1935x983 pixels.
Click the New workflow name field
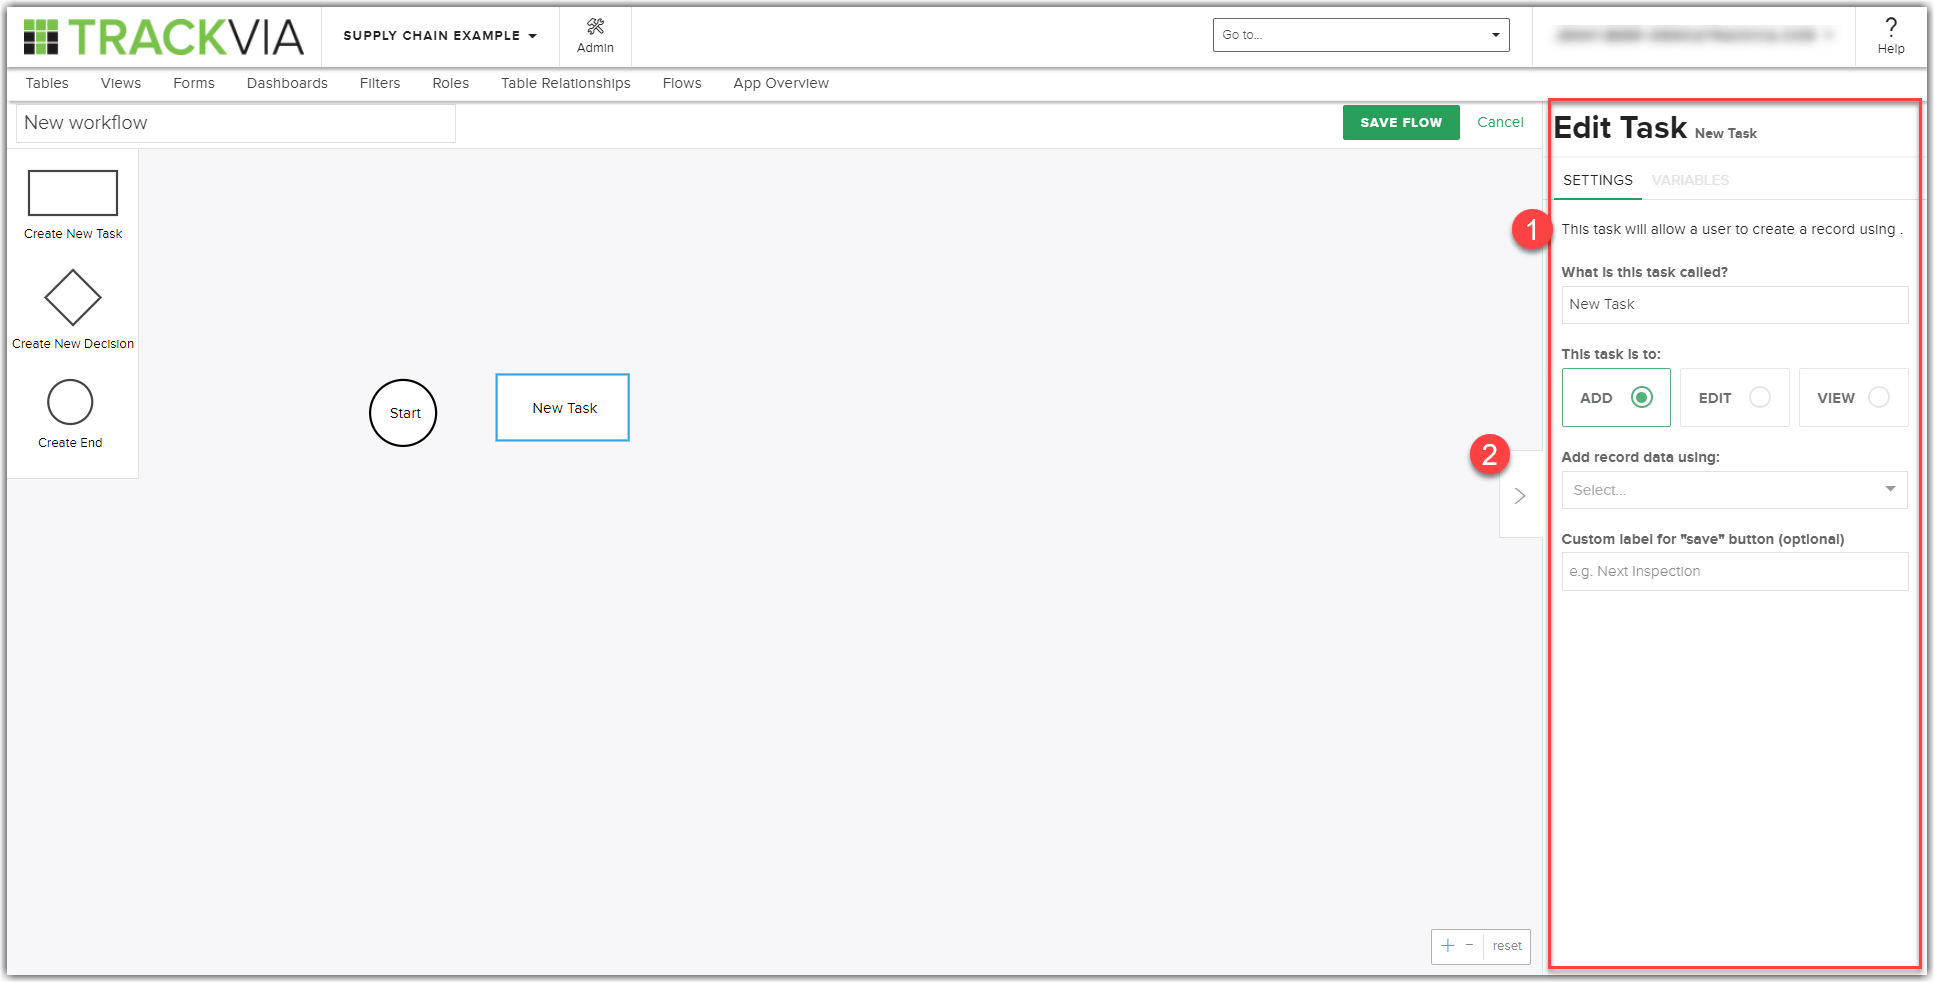tap(236, 123)
